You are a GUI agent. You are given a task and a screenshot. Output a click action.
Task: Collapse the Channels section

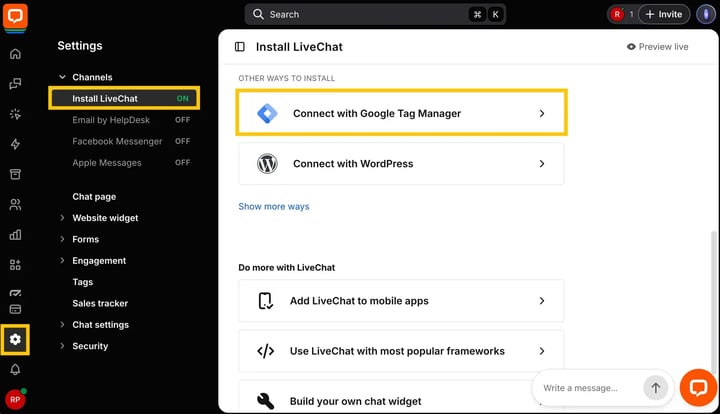pos(62,77)
